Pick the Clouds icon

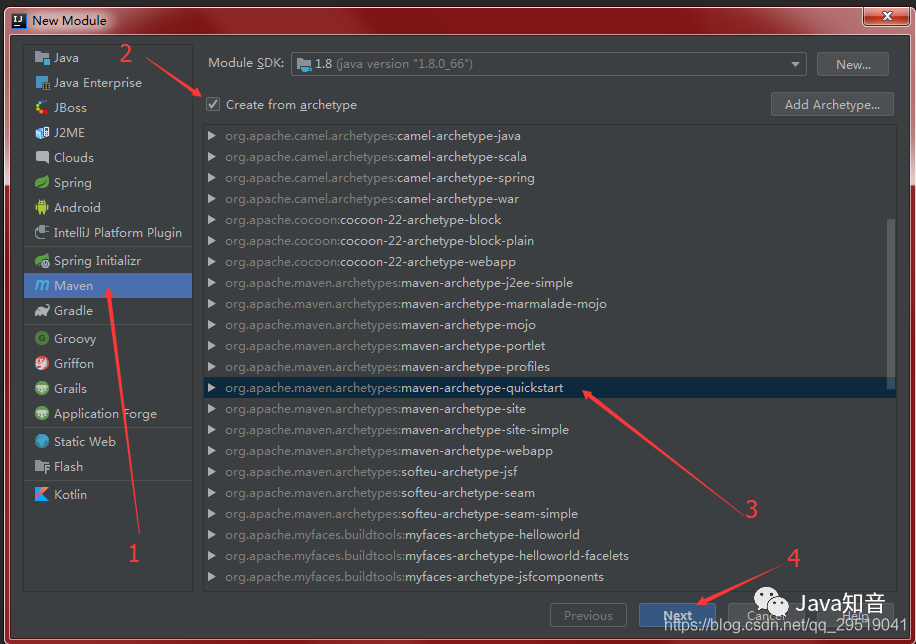tap(42, 157)
